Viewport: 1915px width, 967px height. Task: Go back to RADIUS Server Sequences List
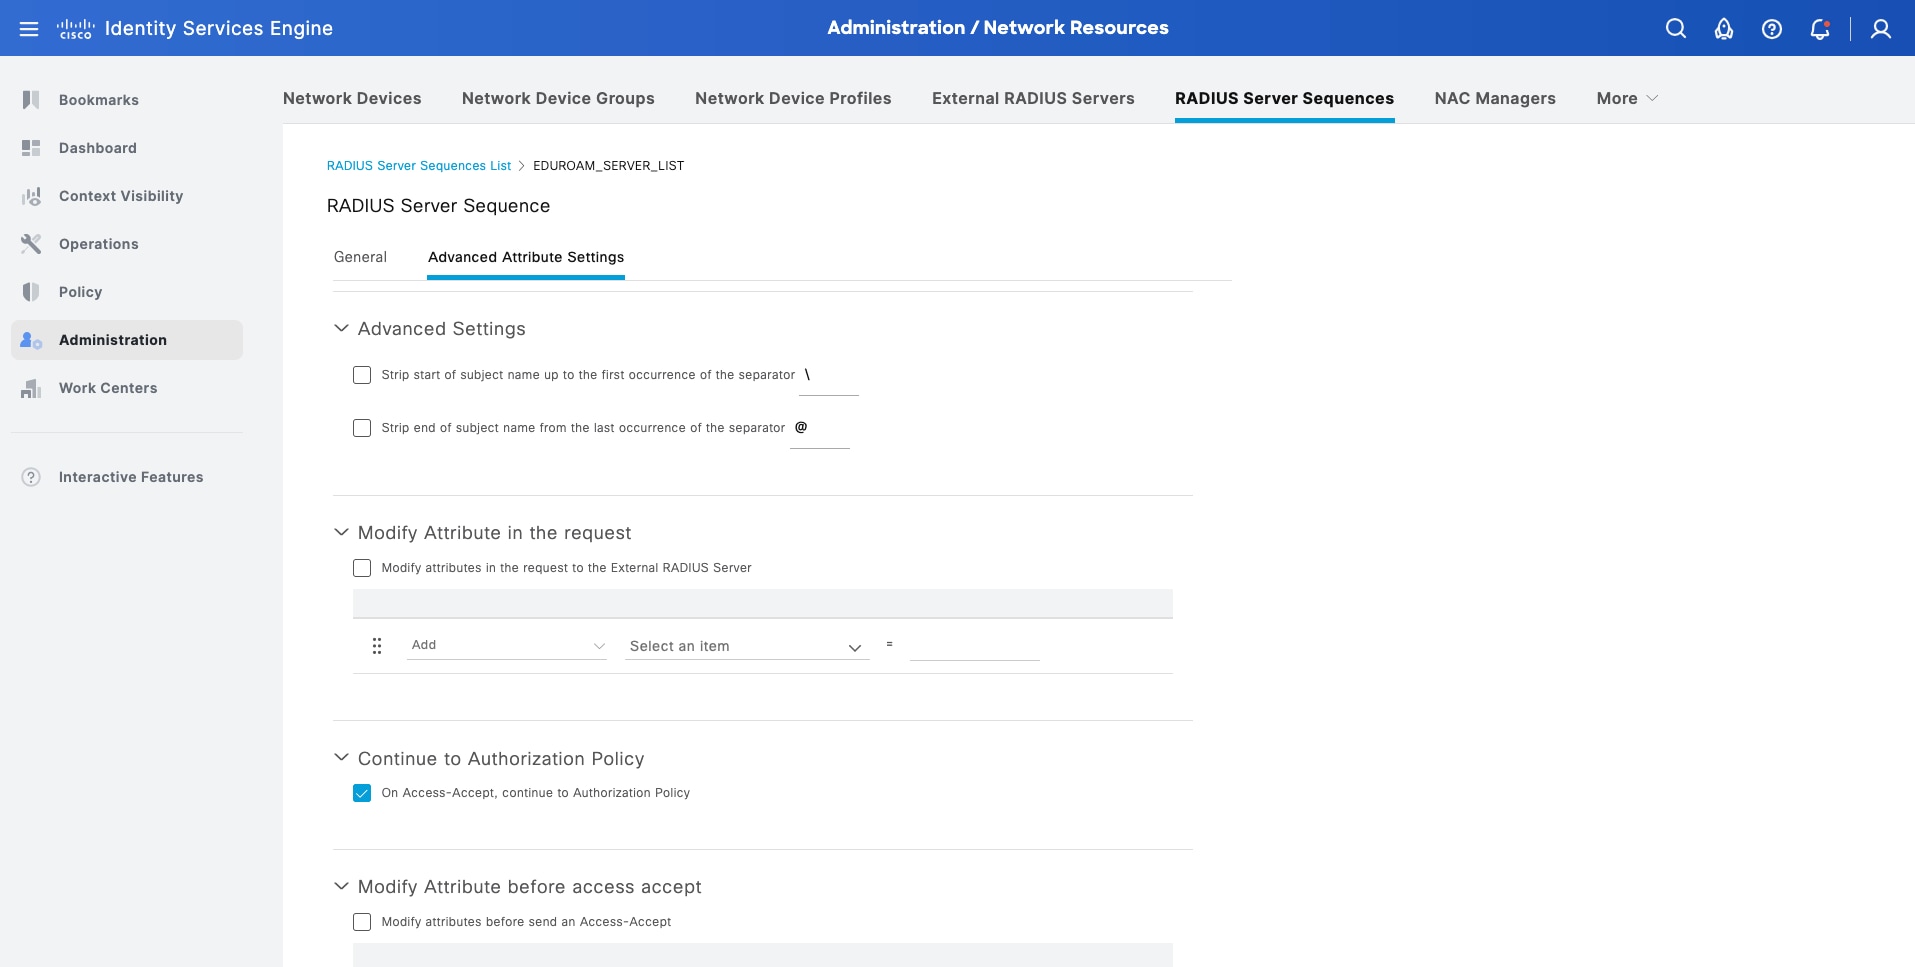[x=418, y=166]
